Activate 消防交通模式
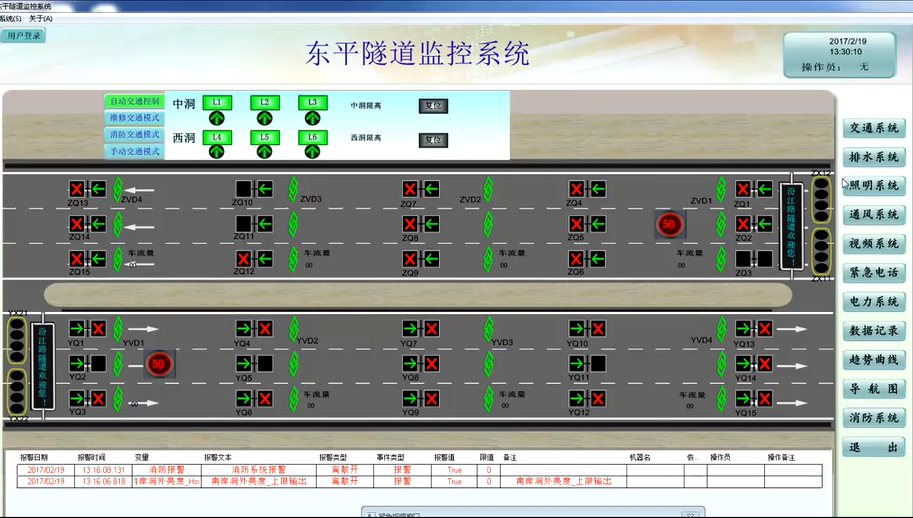 [134, 134]
